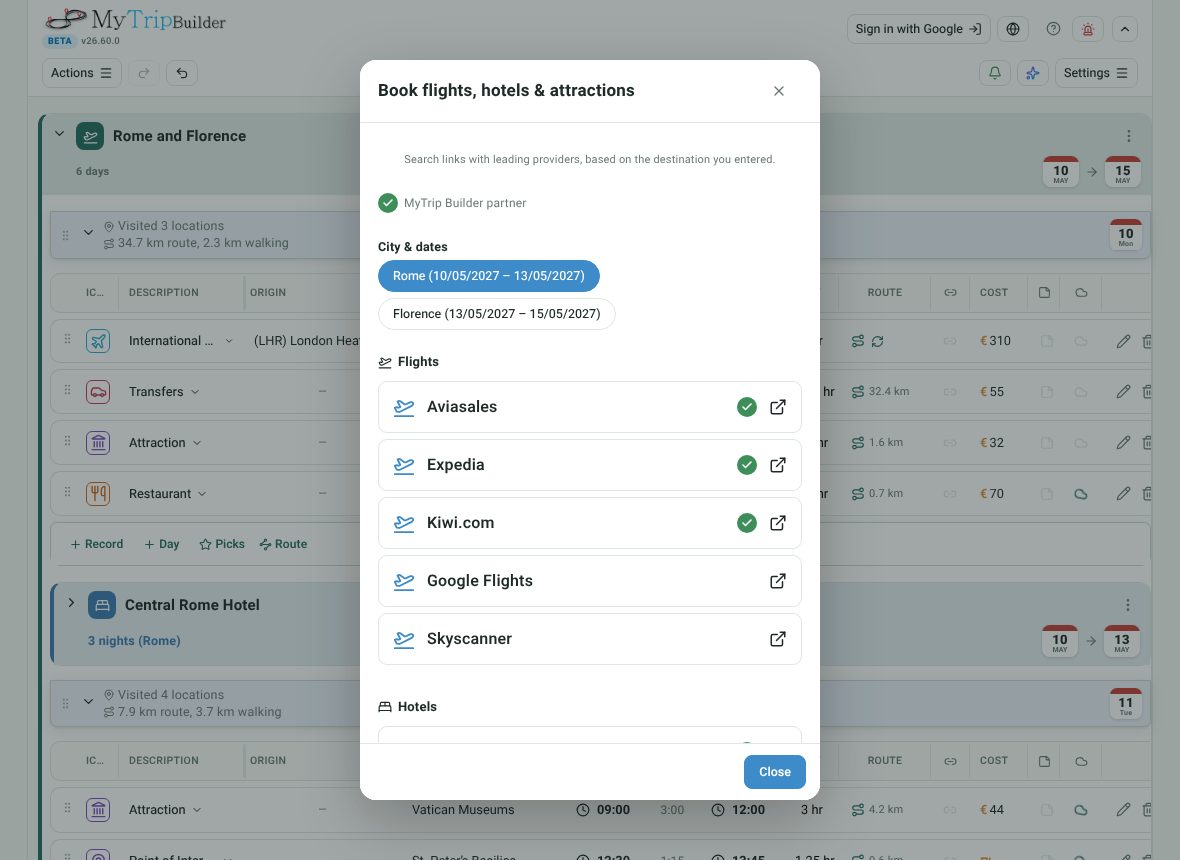Collapse header with the up chevron
The height and width of the screenshot is (860, 1180).
click(1124, 29)
